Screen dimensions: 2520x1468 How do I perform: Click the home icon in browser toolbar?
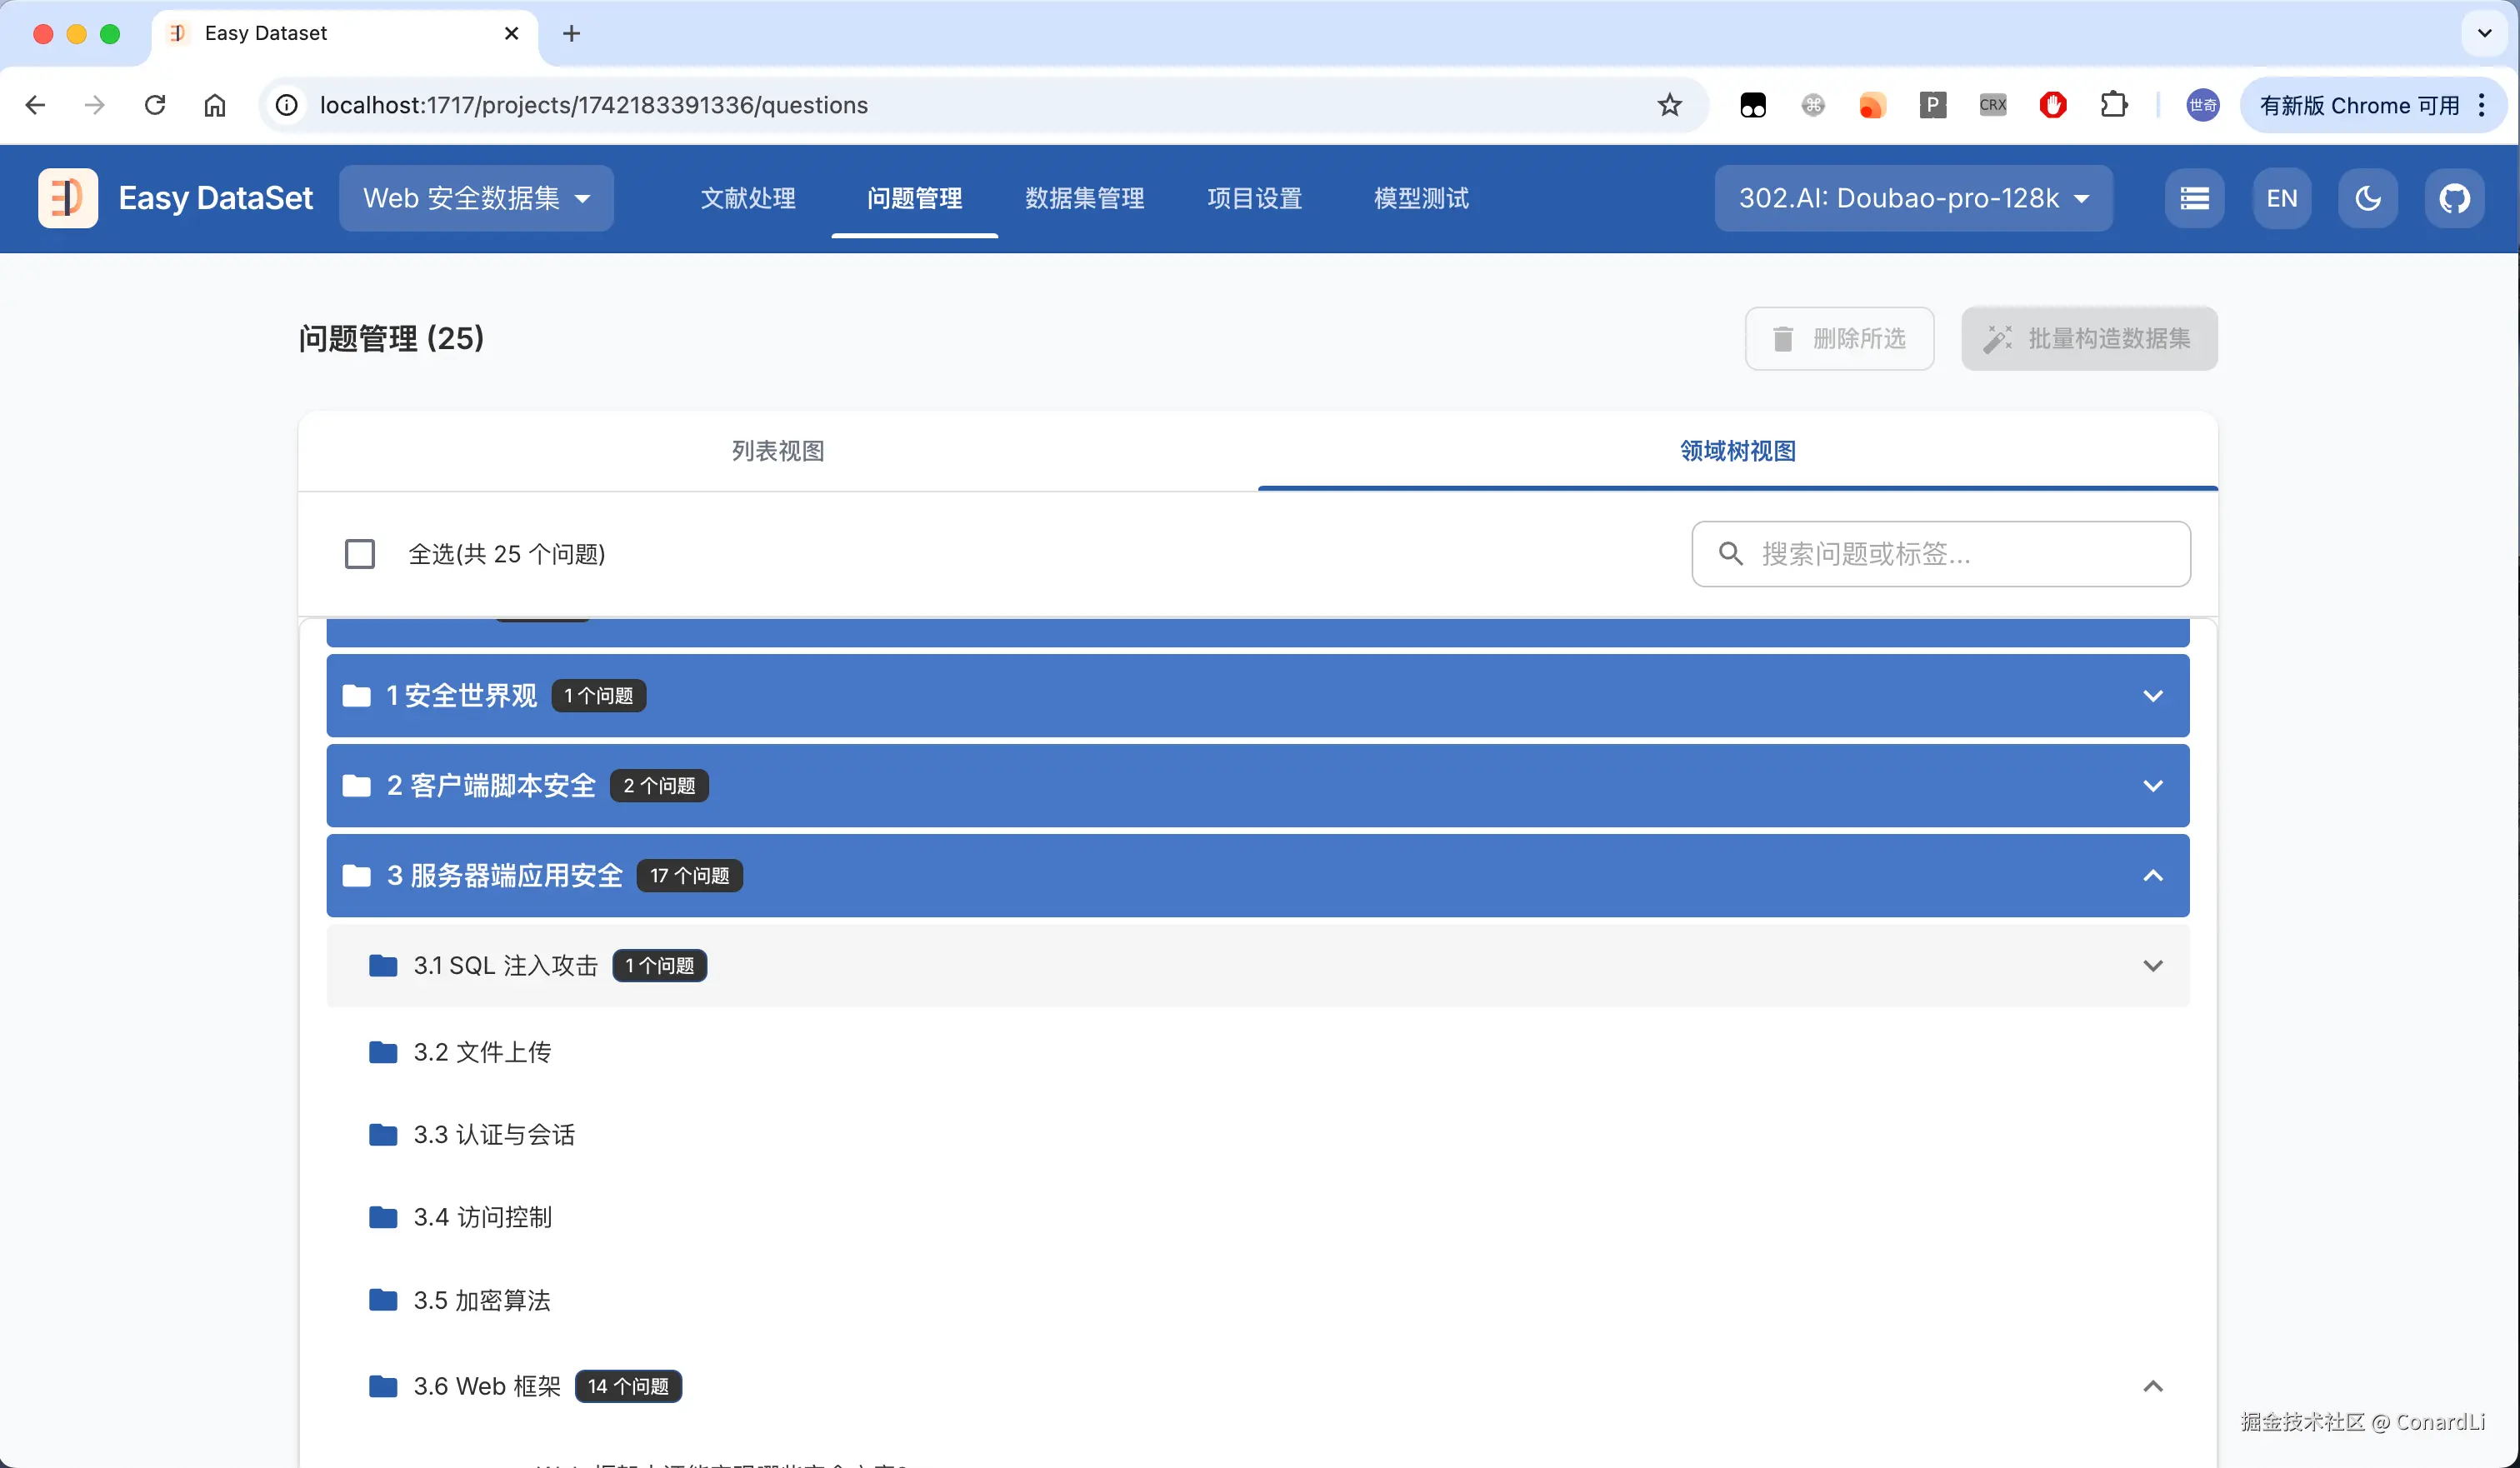pyautogui.click(x=215, y=105)
